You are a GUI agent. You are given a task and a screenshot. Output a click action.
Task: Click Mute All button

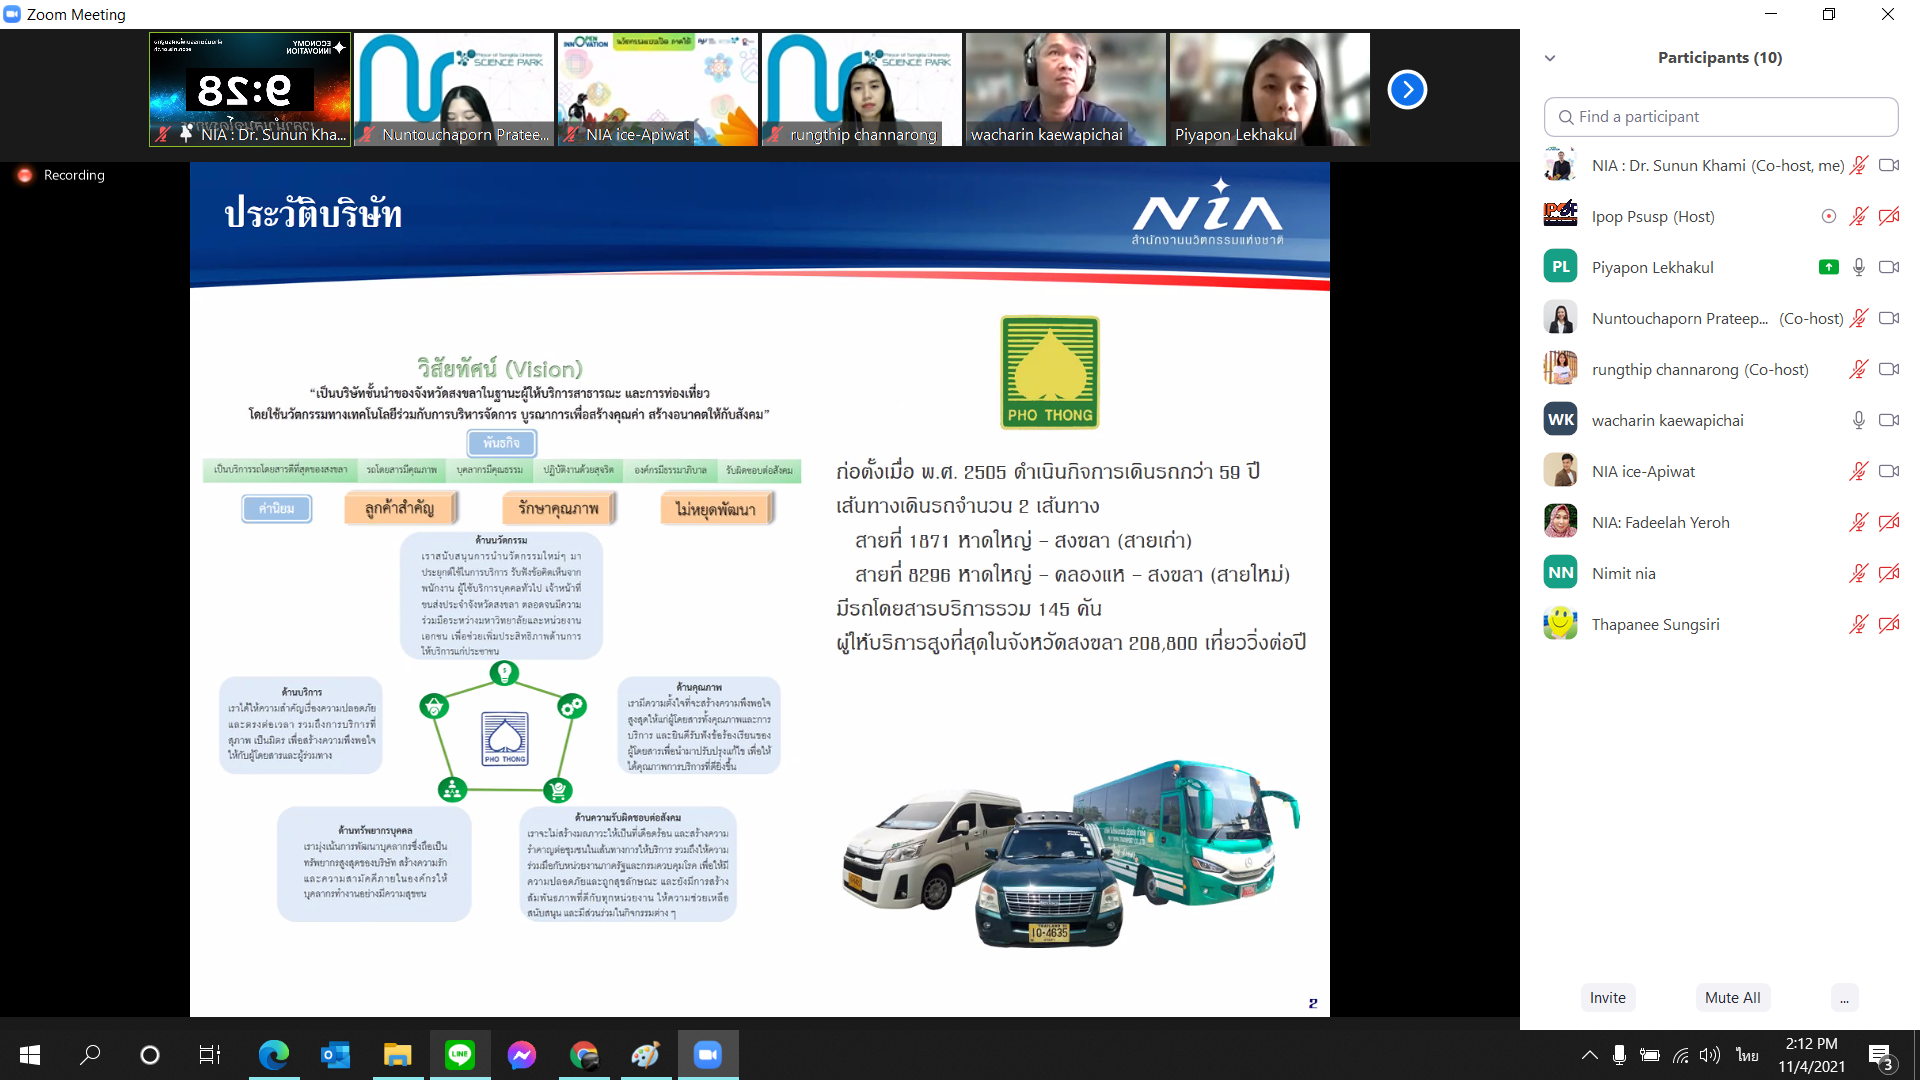click(1732, 998)
